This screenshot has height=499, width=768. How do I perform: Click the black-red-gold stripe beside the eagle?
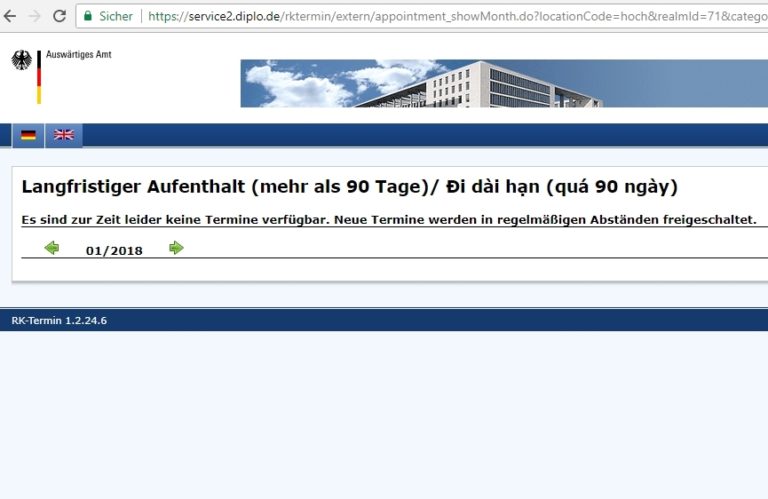point(39,77)
